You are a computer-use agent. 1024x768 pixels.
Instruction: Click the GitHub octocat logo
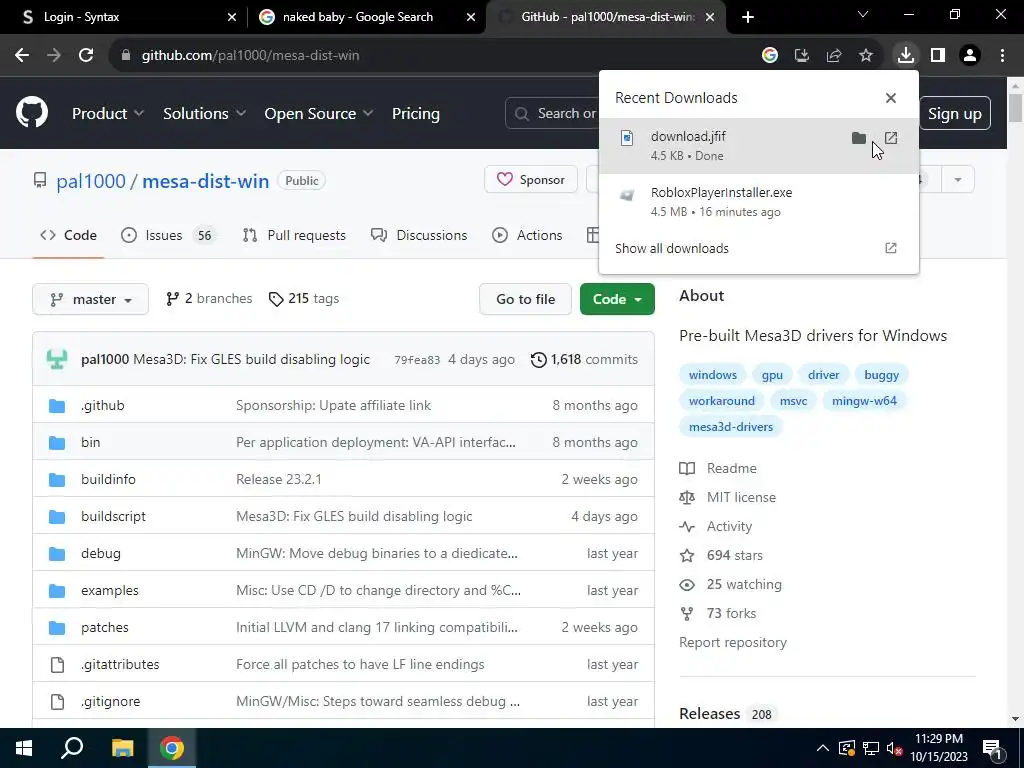(x=32, y=113)
